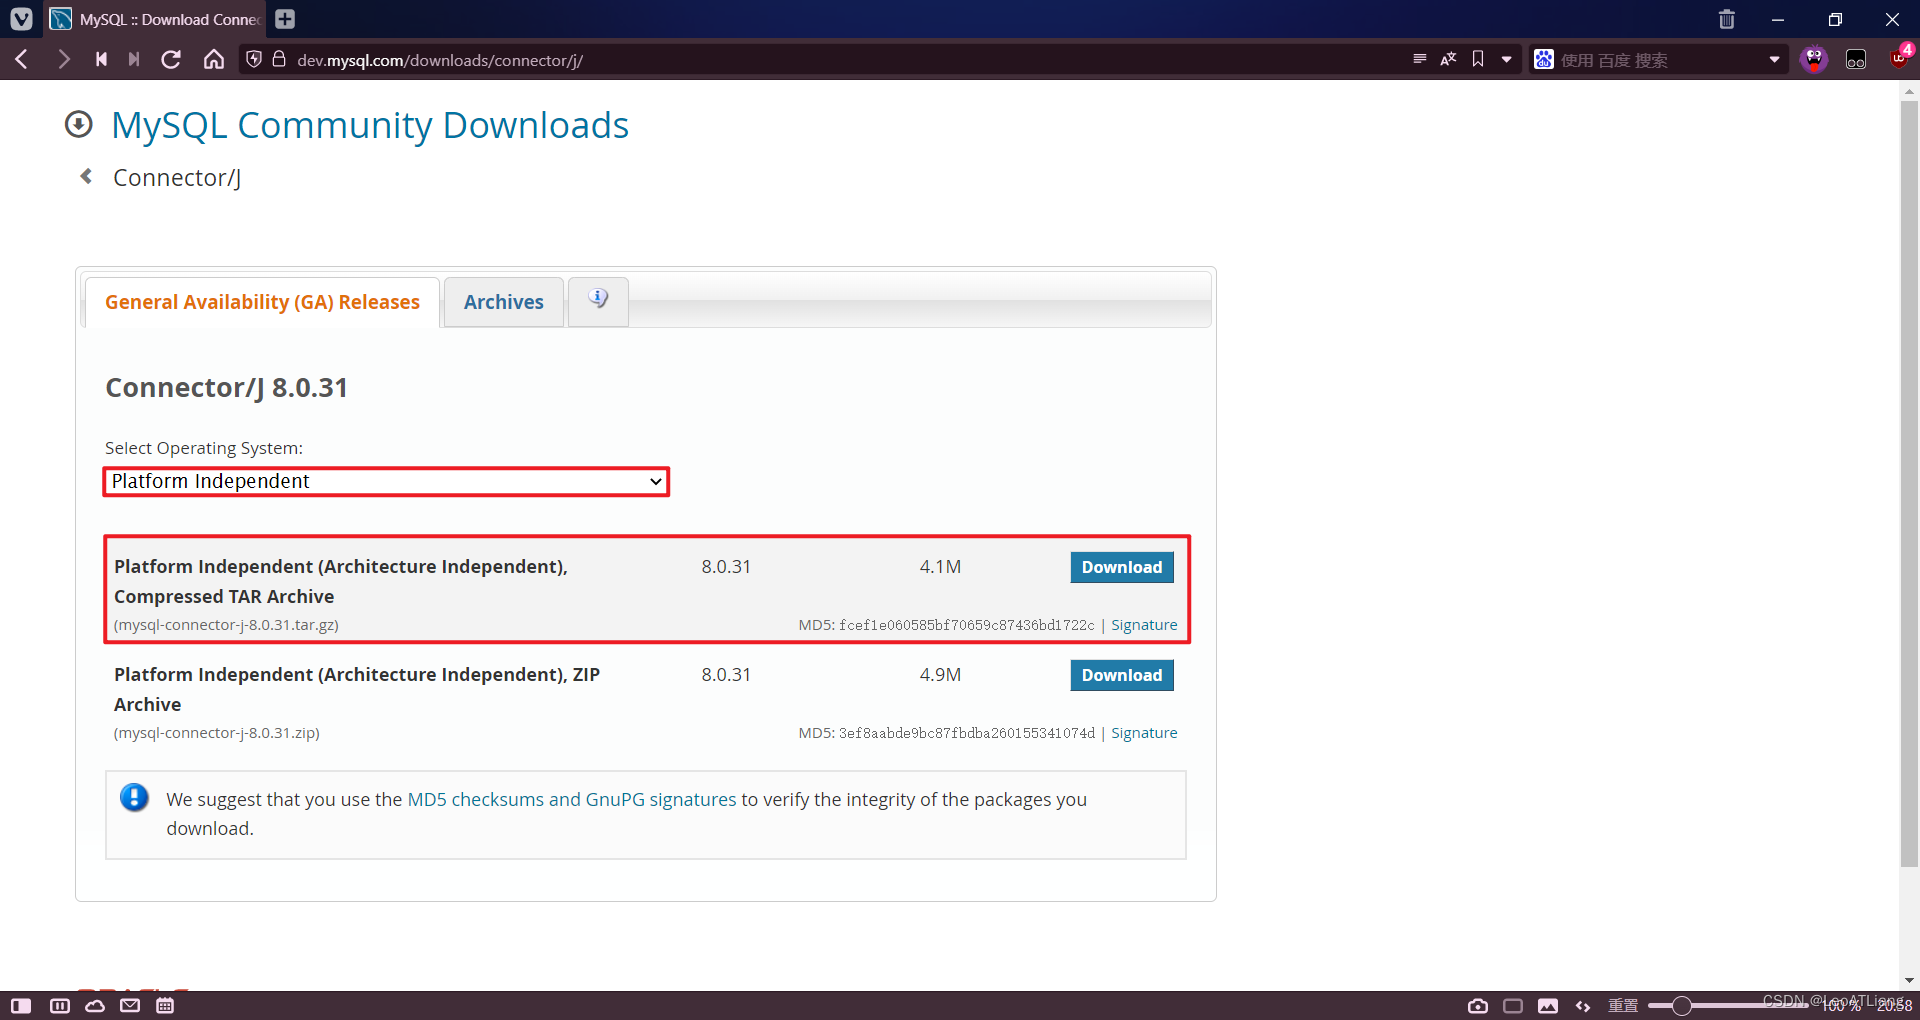Click the dev.mysql.com address field
The image size is (1920, 1020).
point(440,60)
